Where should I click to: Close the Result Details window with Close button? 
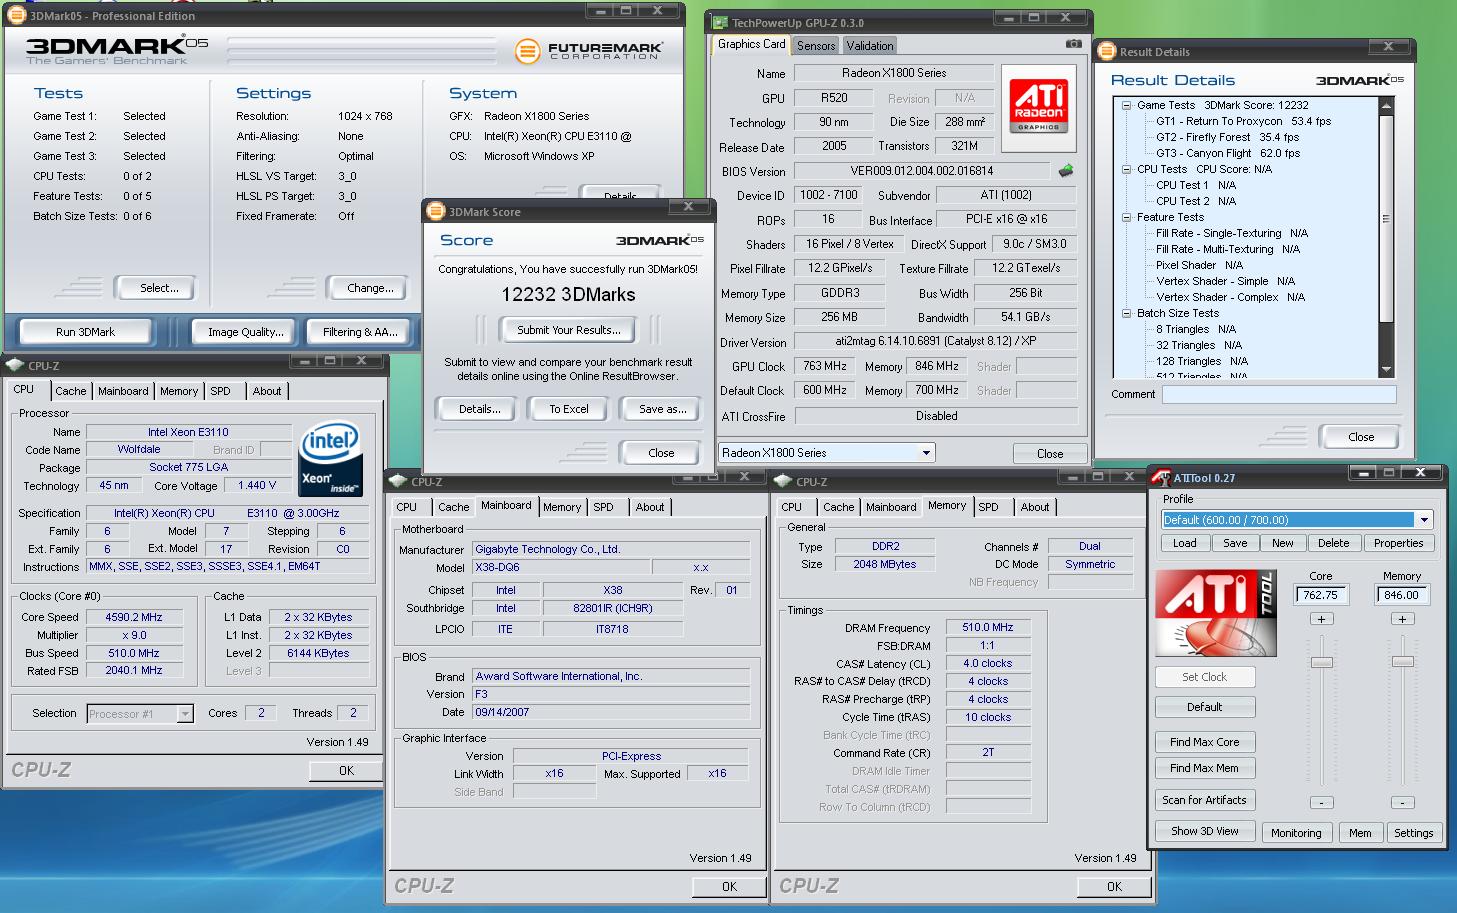pyautogui.click(x=1360, y=437)
